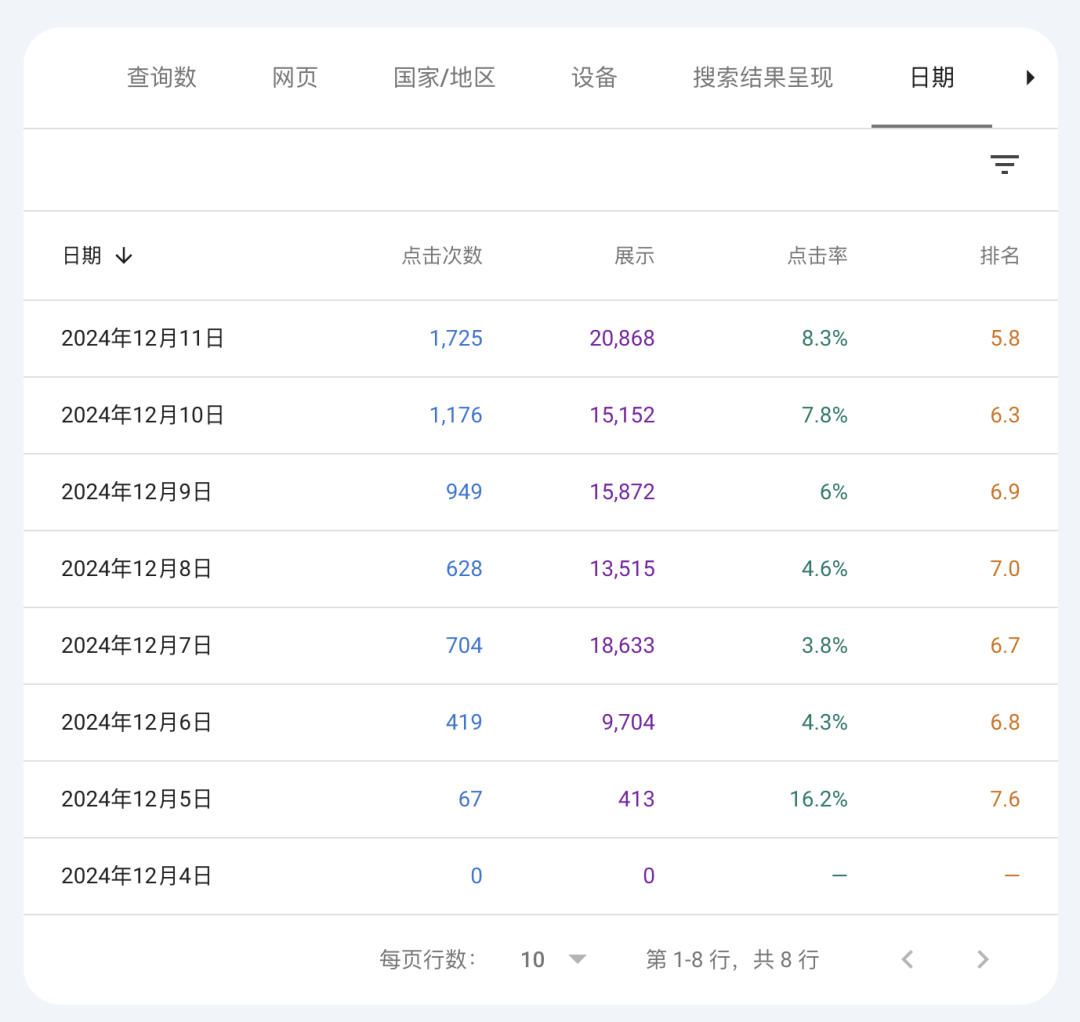
Task: Click the clicks value 949
Action: tap(464, 492)
